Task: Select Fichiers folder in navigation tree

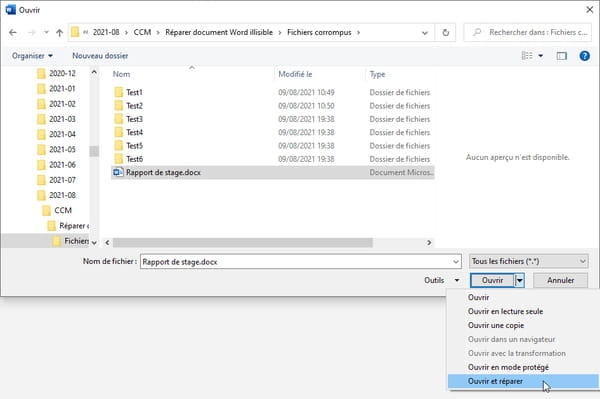Action: (70, 241)
